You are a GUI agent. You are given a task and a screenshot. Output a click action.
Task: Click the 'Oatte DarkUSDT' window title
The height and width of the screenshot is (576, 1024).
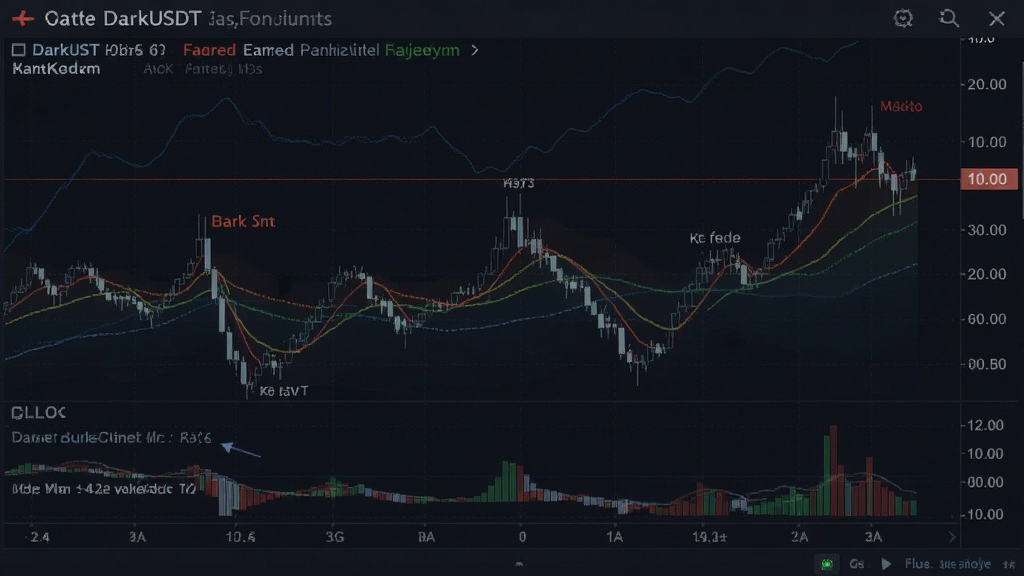coord(123,18)
